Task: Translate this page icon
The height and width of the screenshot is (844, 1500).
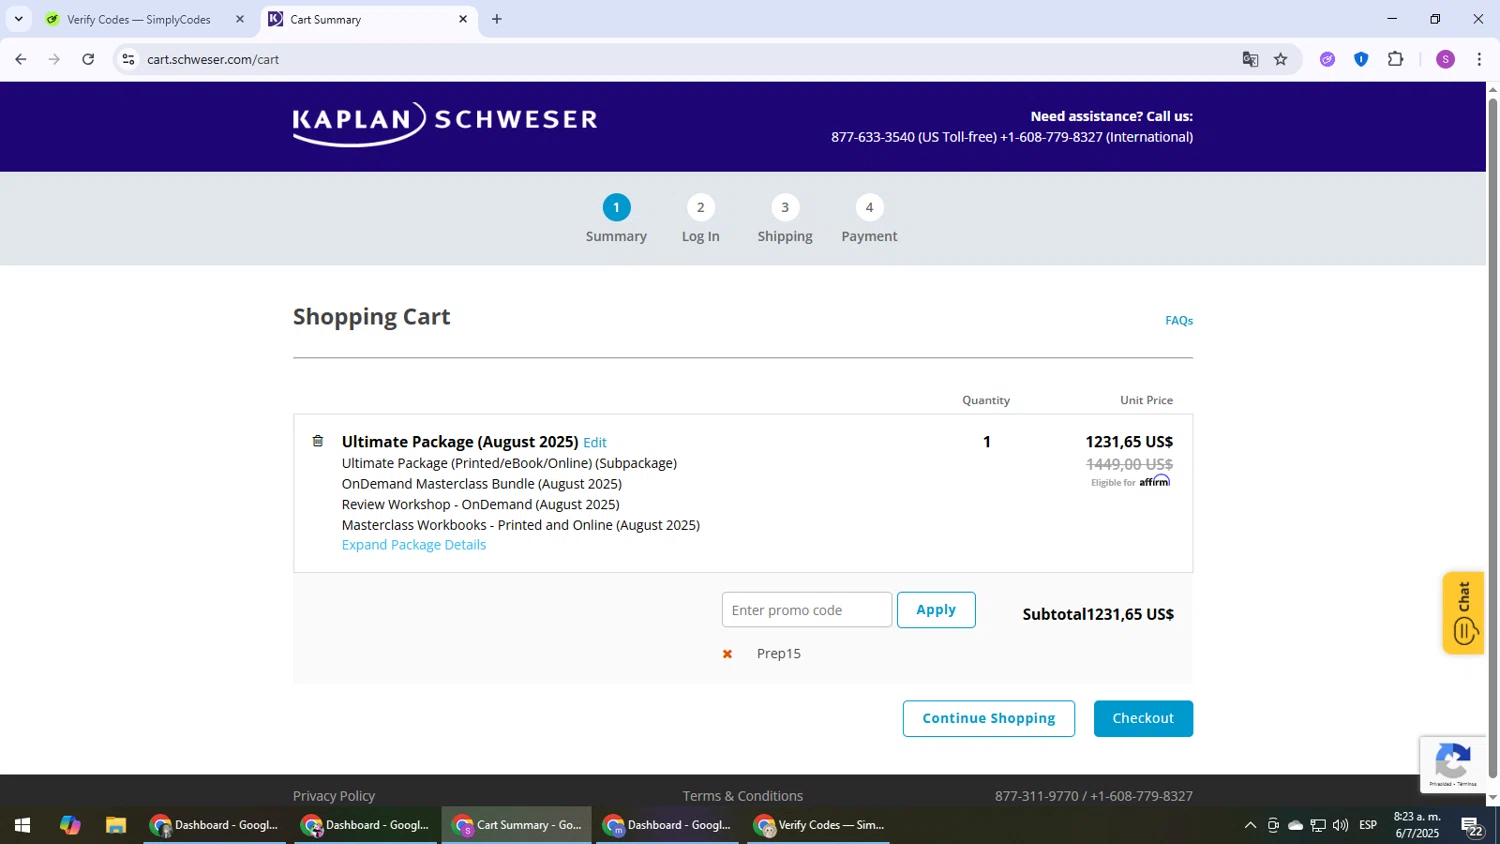Action: (1250, 59)
